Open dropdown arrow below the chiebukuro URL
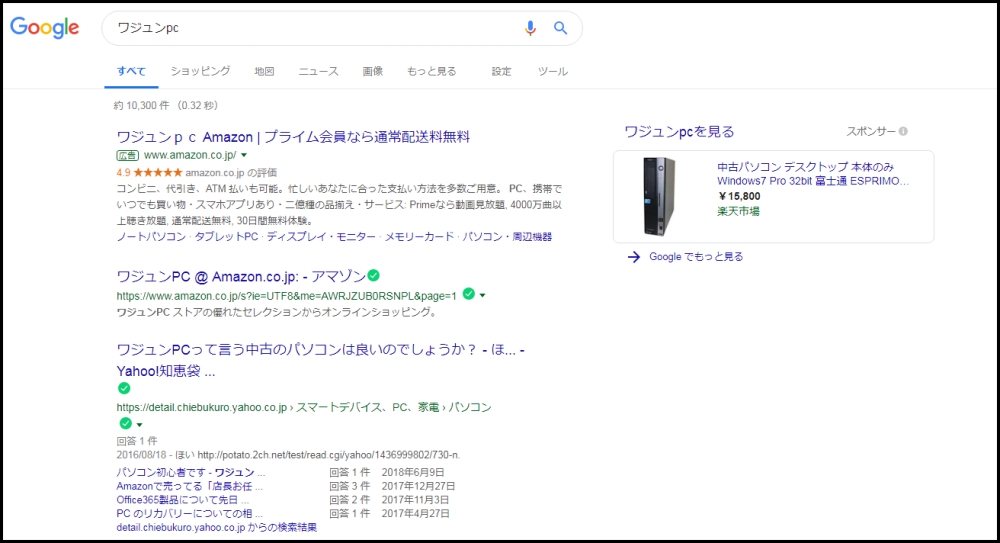 coord(140,425)
